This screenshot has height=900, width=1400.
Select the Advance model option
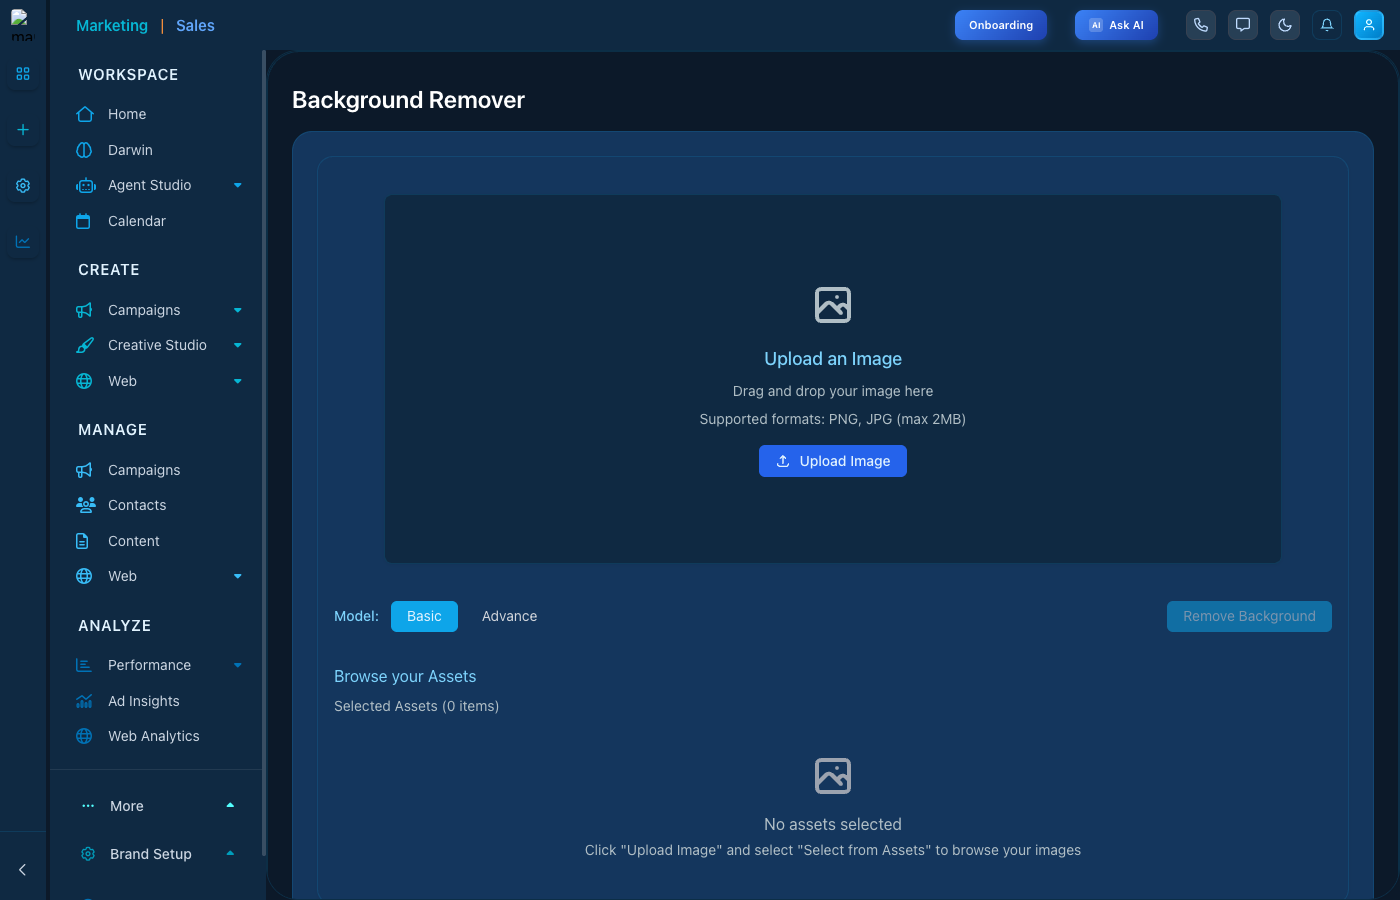point(510,616)
